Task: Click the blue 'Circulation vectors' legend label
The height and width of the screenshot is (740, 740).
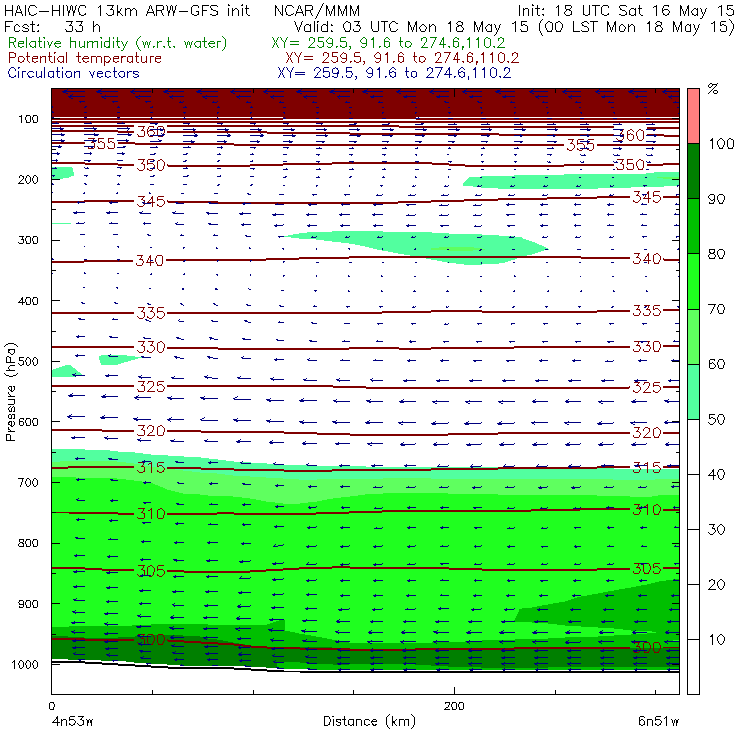Action: coord(74,73)
